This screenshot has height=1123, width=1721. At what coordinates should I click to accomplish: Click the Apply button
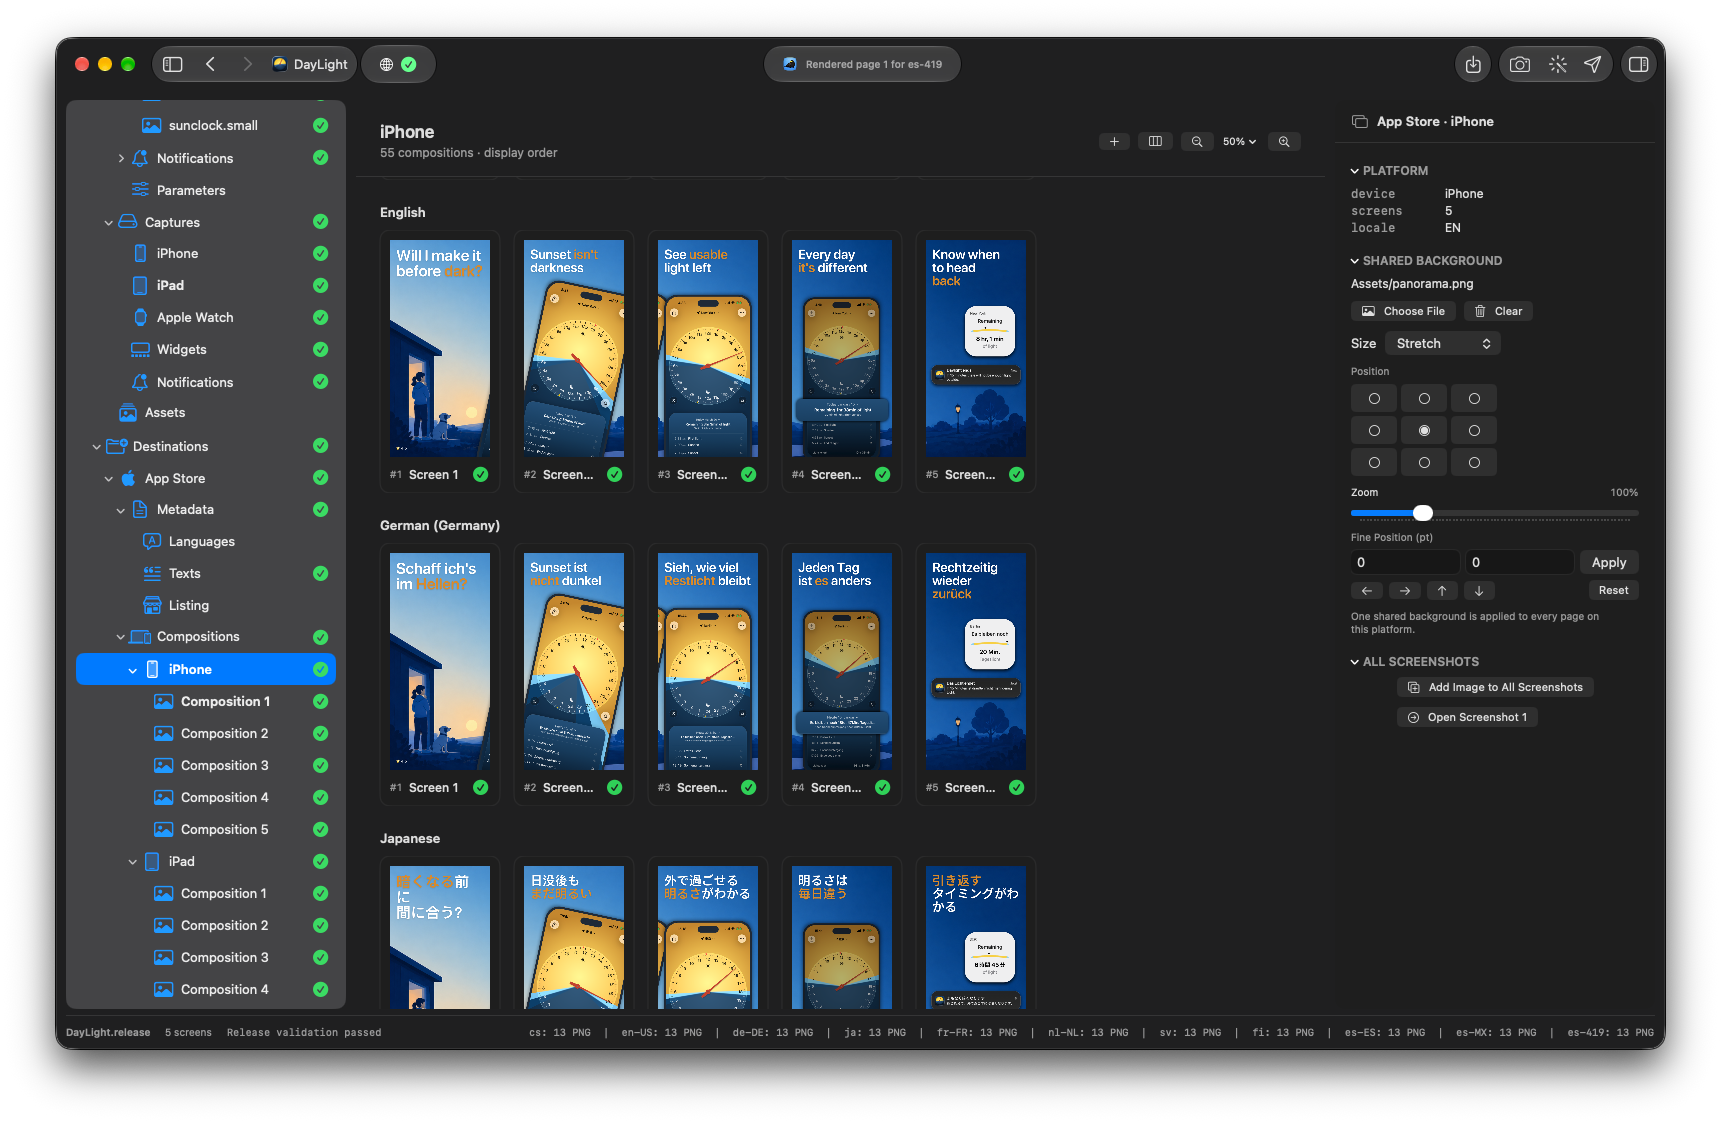pos(1609,562)
